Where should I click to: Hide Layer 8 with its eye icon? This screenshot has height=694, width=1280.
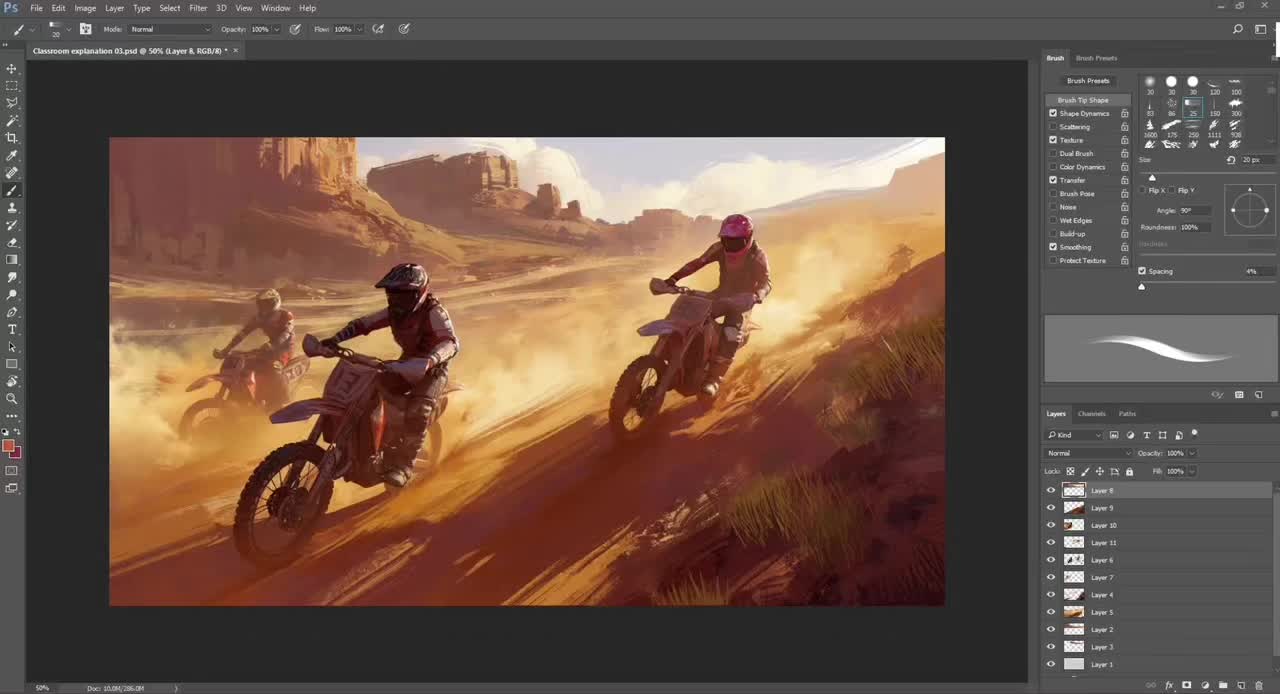1050,491
